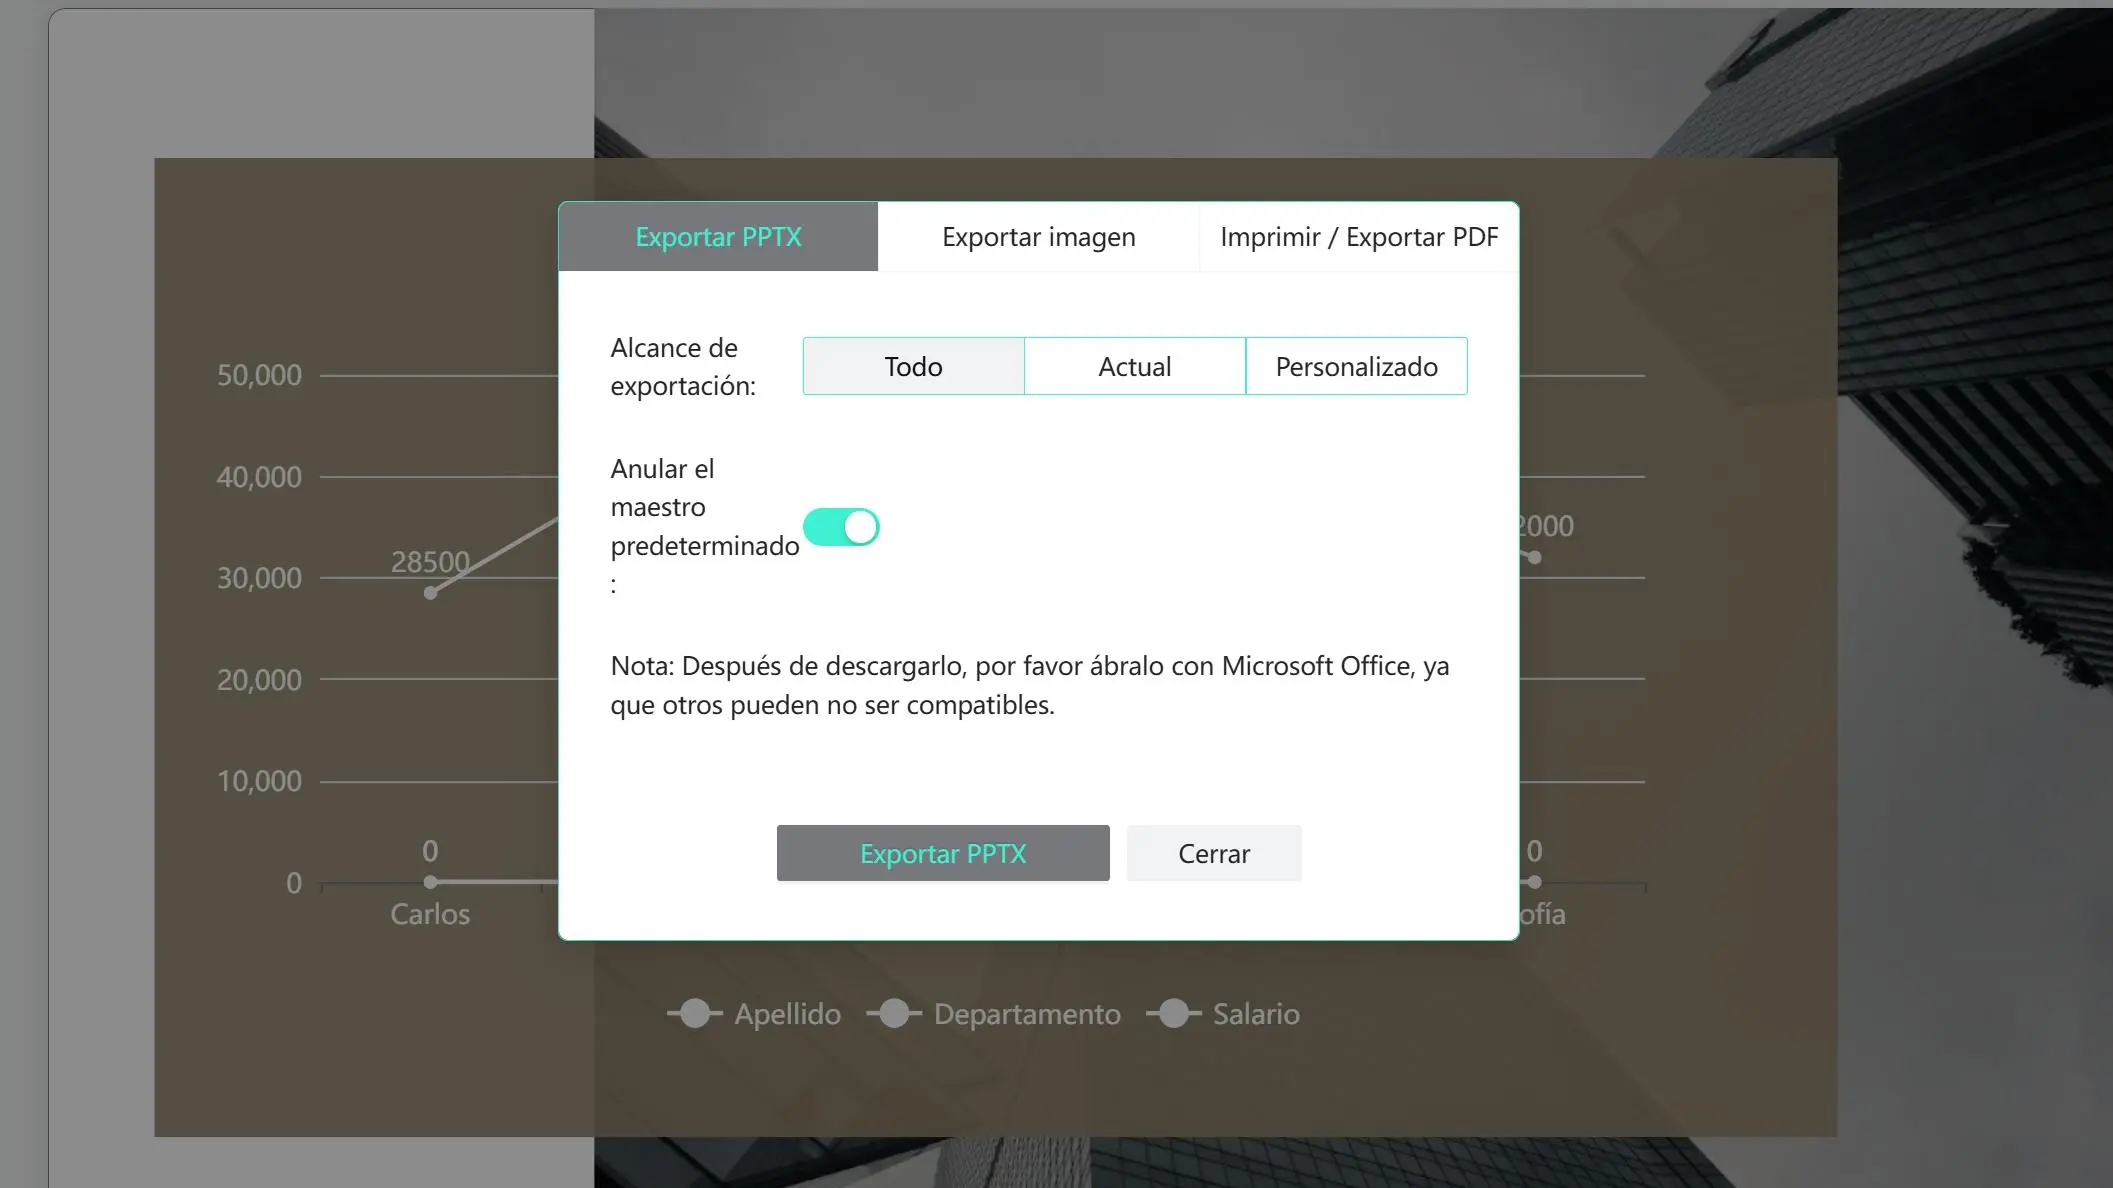The height and width of the screenshot is (1188, 2113).
Task: Open Imprimir / Exportar PDF tab
Action: point(1358,237)
